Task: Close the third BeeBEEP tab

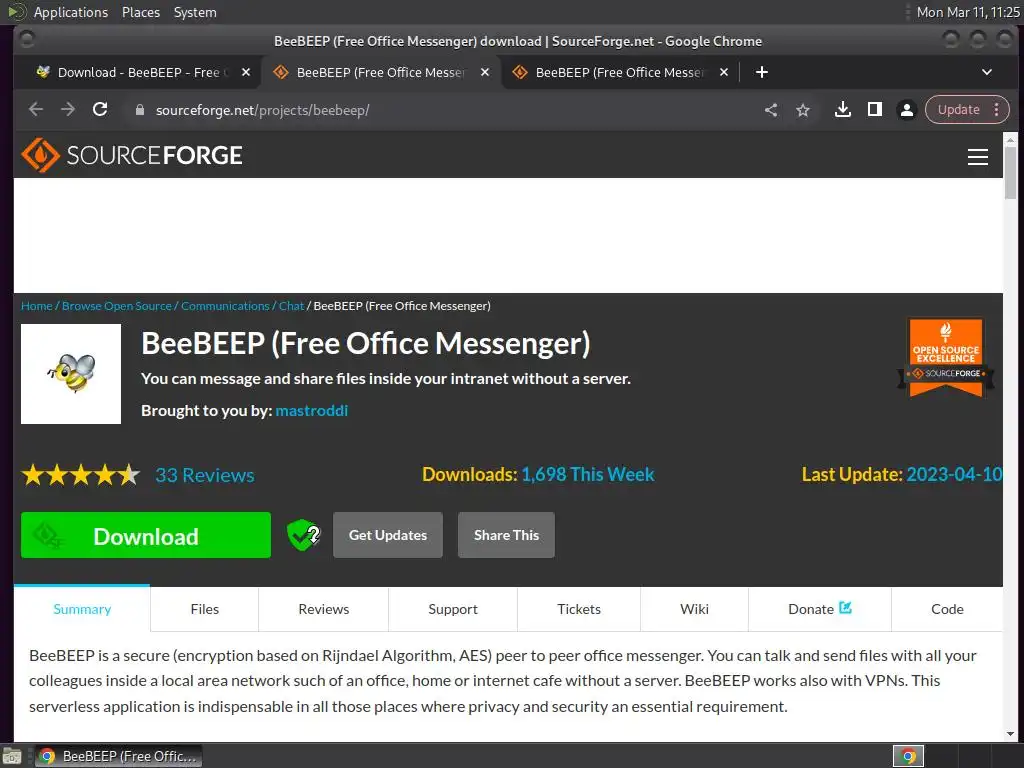Action: [x=724, y=72]
